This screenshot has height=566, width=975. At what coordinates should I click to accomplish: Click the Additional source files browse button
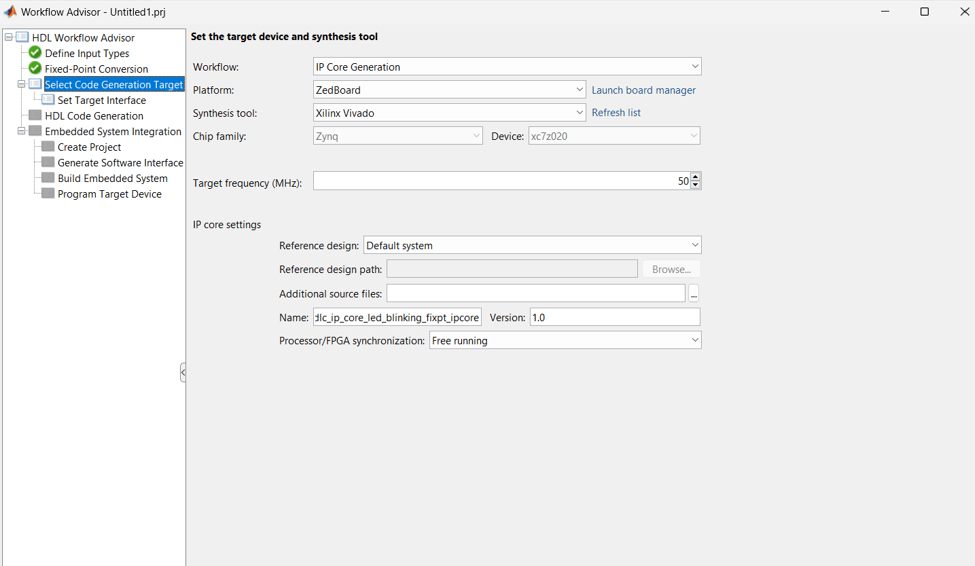click(x=693, y=294)
